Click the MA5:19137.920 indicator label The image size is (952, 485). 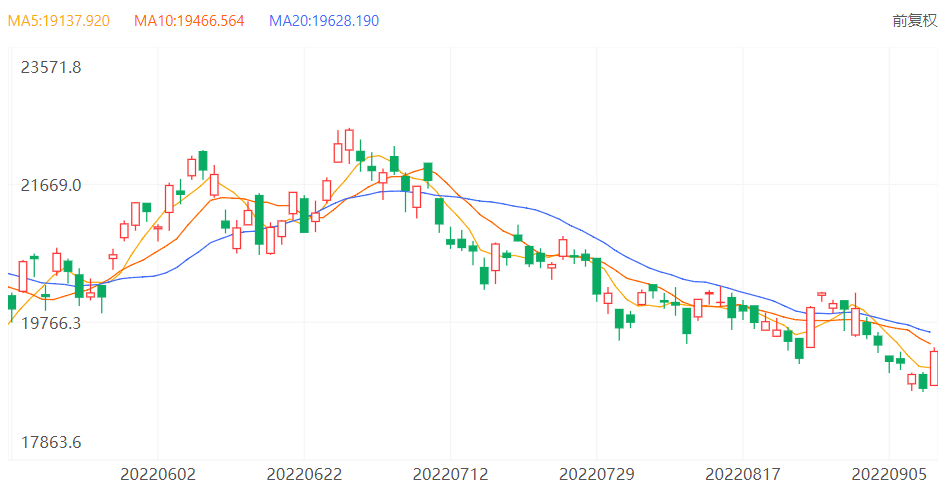pyautogui.click(x=59, y=21)
